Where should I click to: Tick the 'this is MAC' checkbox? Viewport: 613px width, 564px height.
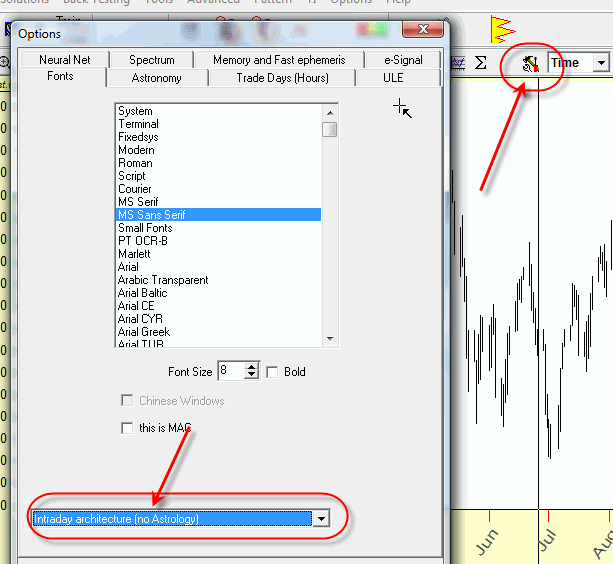tap(127, 428)
